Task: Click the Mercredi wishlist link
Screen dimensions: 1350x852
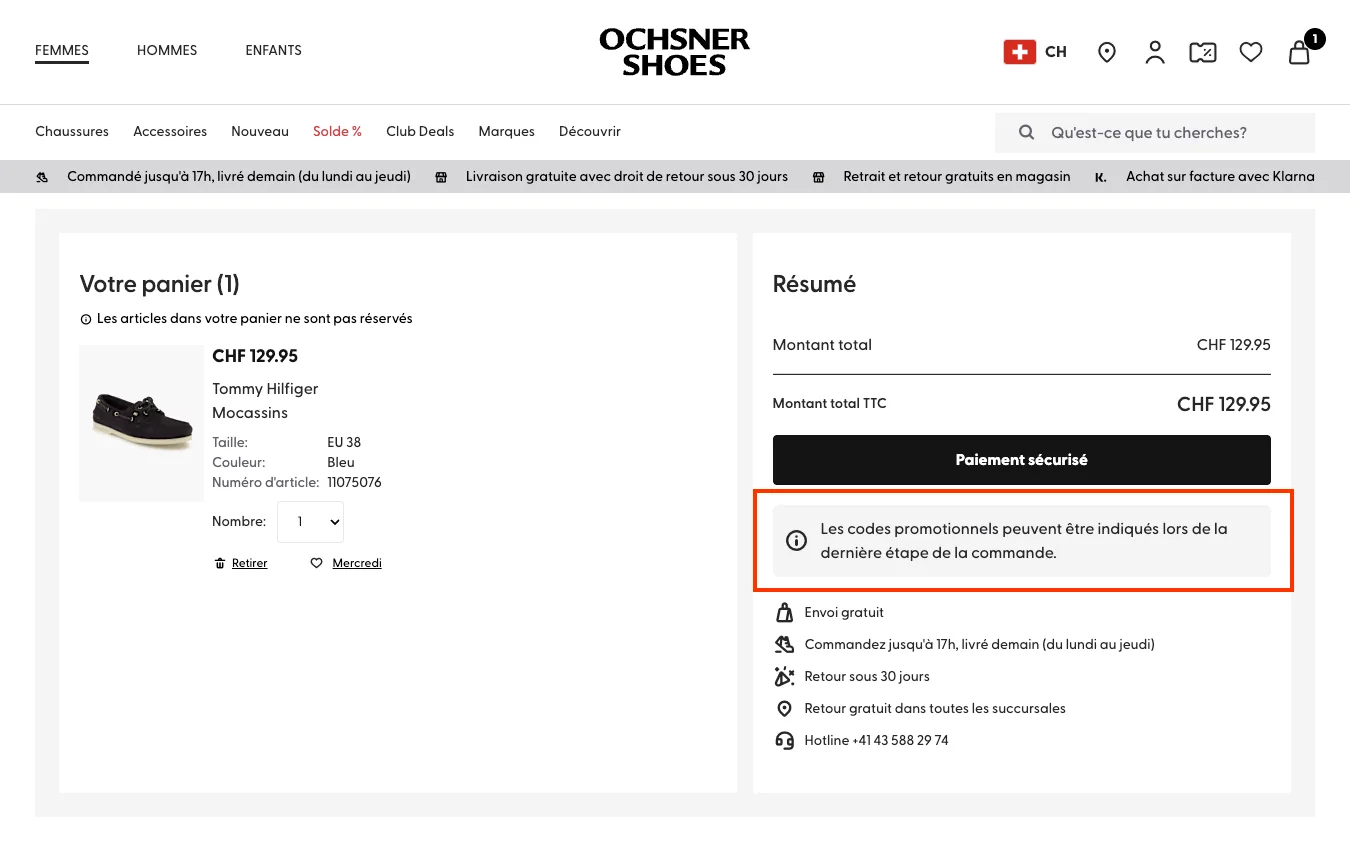Action: tap(357, 563)
